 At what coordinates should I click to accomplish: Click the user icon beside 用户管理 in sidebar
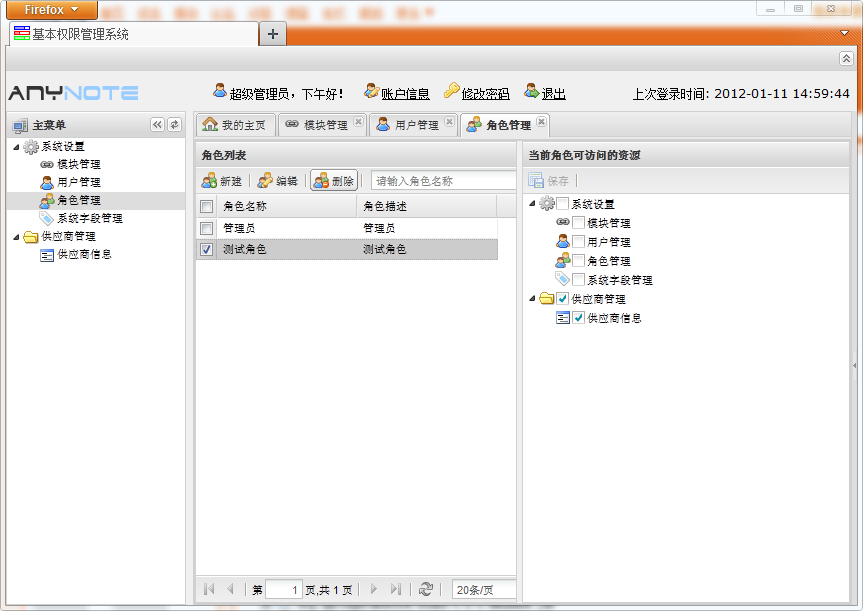pos(47,182)
